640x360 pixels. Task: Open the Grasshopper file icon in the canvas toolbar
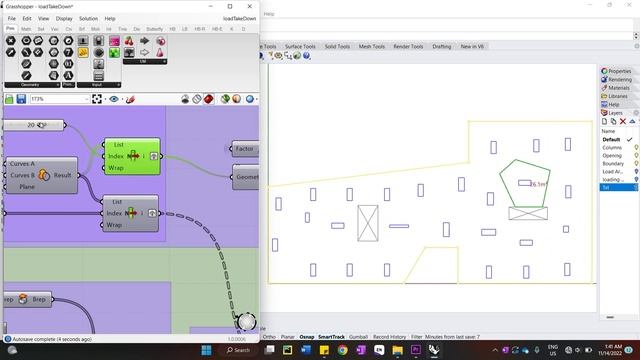(9, 99)
